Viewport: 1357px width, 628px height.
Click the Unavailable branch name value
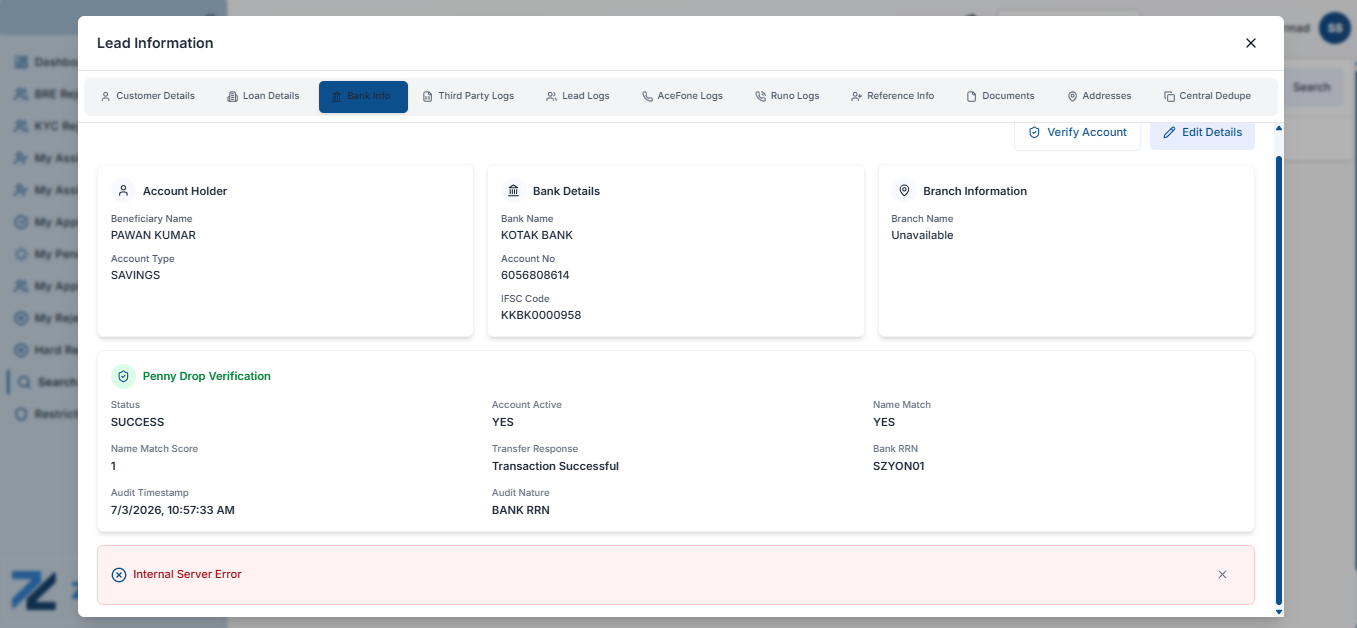pyautogui.click(x=922, y=235)
